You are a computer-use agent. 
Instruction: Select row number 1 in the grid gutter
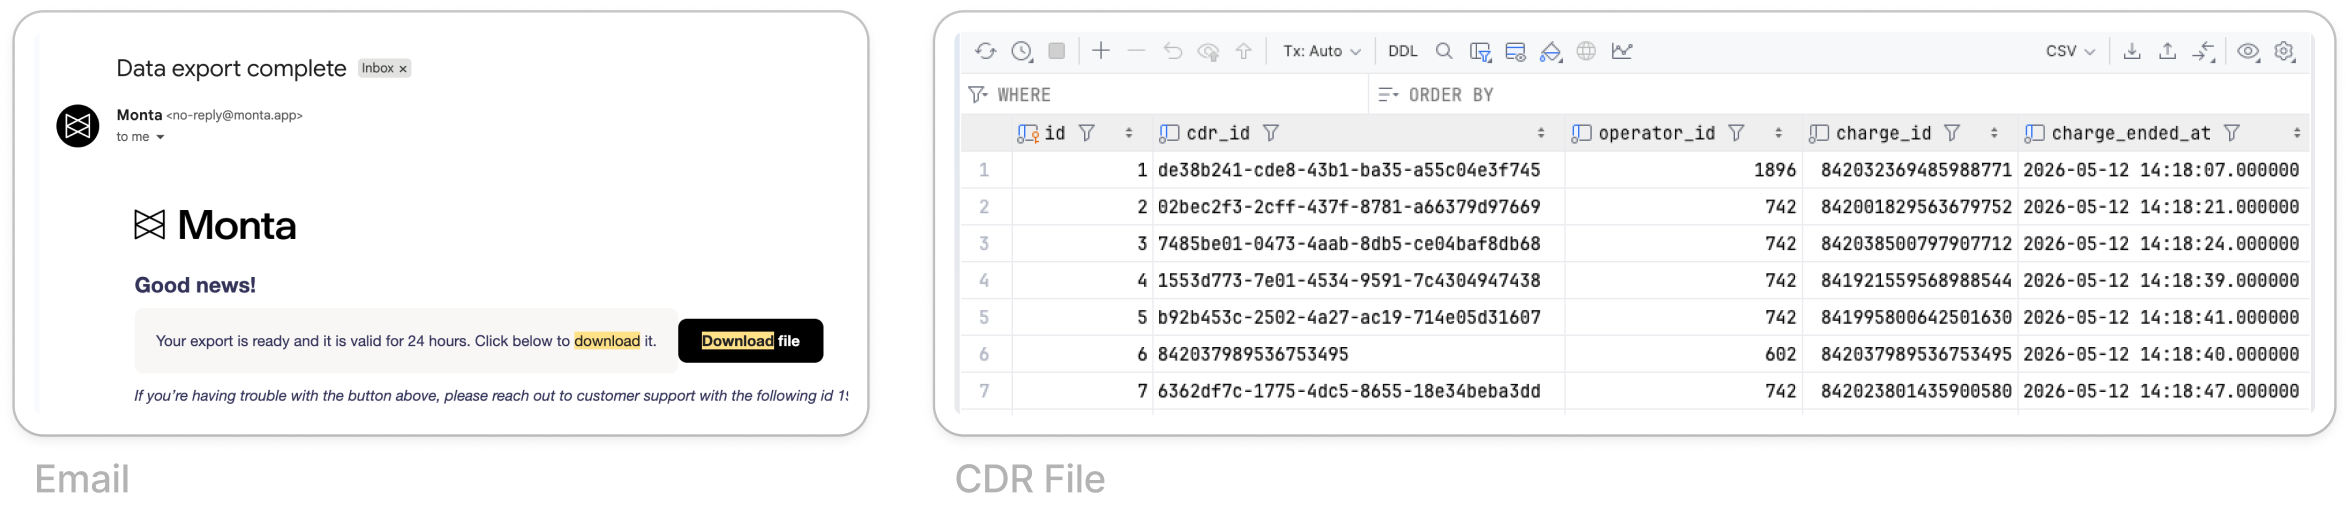pos(984,170)
